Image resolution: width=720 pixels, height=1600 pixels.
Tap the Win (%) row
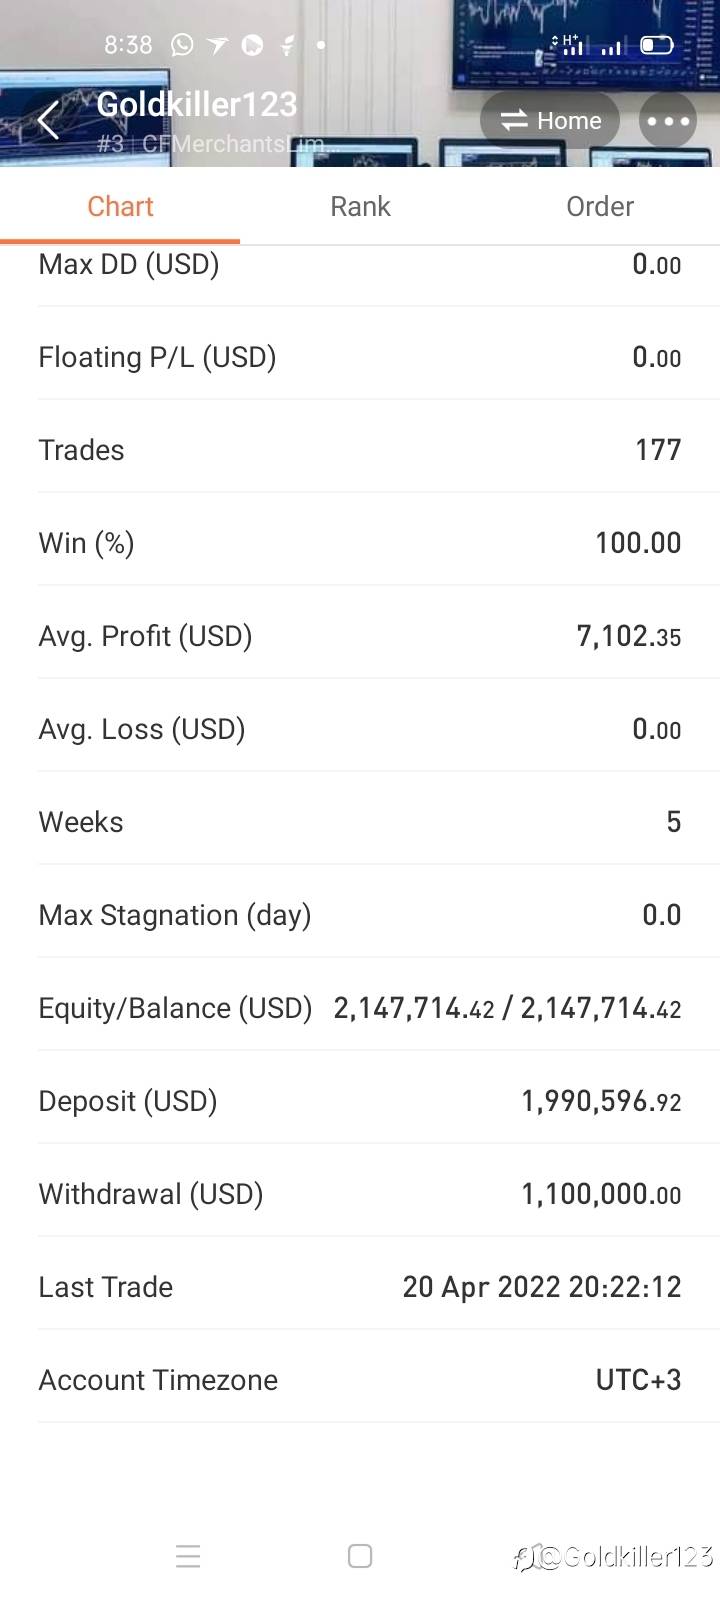[360, 543]
